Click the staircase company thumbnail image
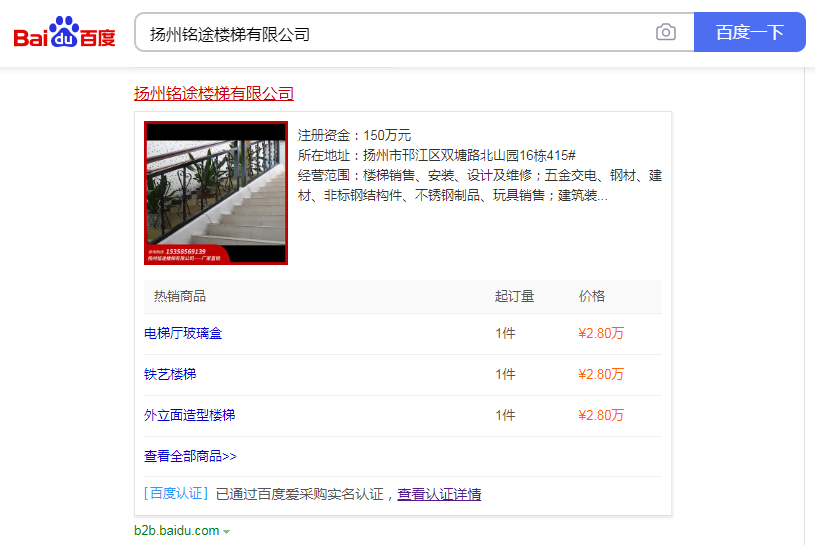The width and height of the screenshot is (815, 545). click(216, 193)
